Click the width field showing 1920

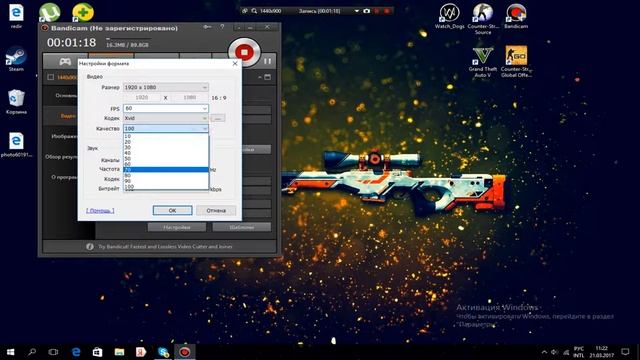[142, 98]
